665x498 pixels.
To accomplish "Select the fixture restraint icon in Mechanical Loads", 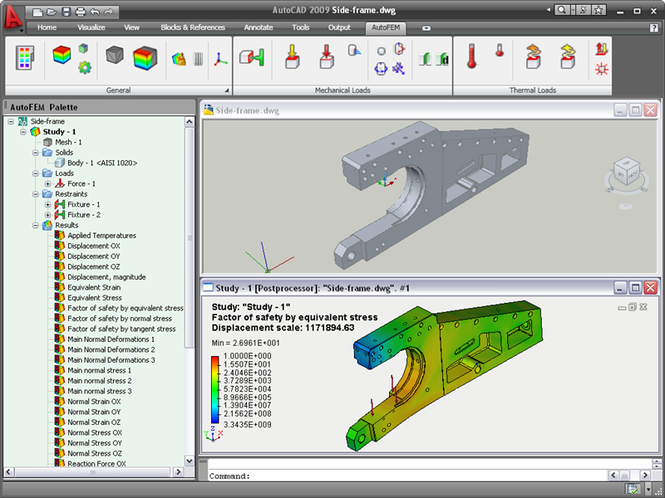I will (252, 57).
